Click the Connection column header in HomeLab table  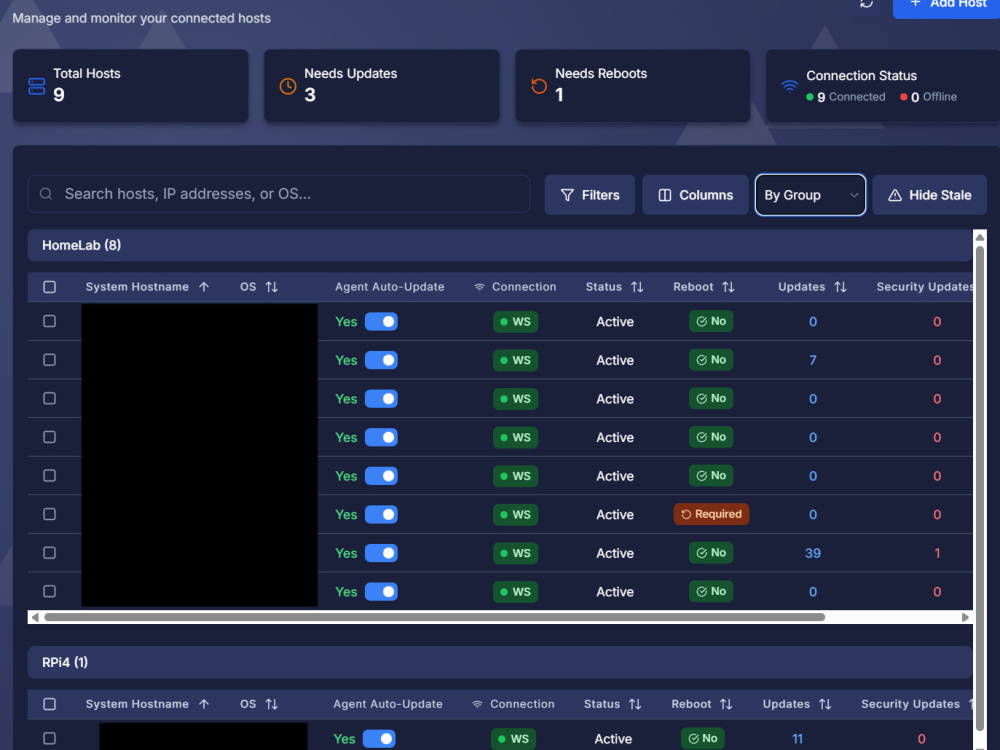(x=515, y=287)
